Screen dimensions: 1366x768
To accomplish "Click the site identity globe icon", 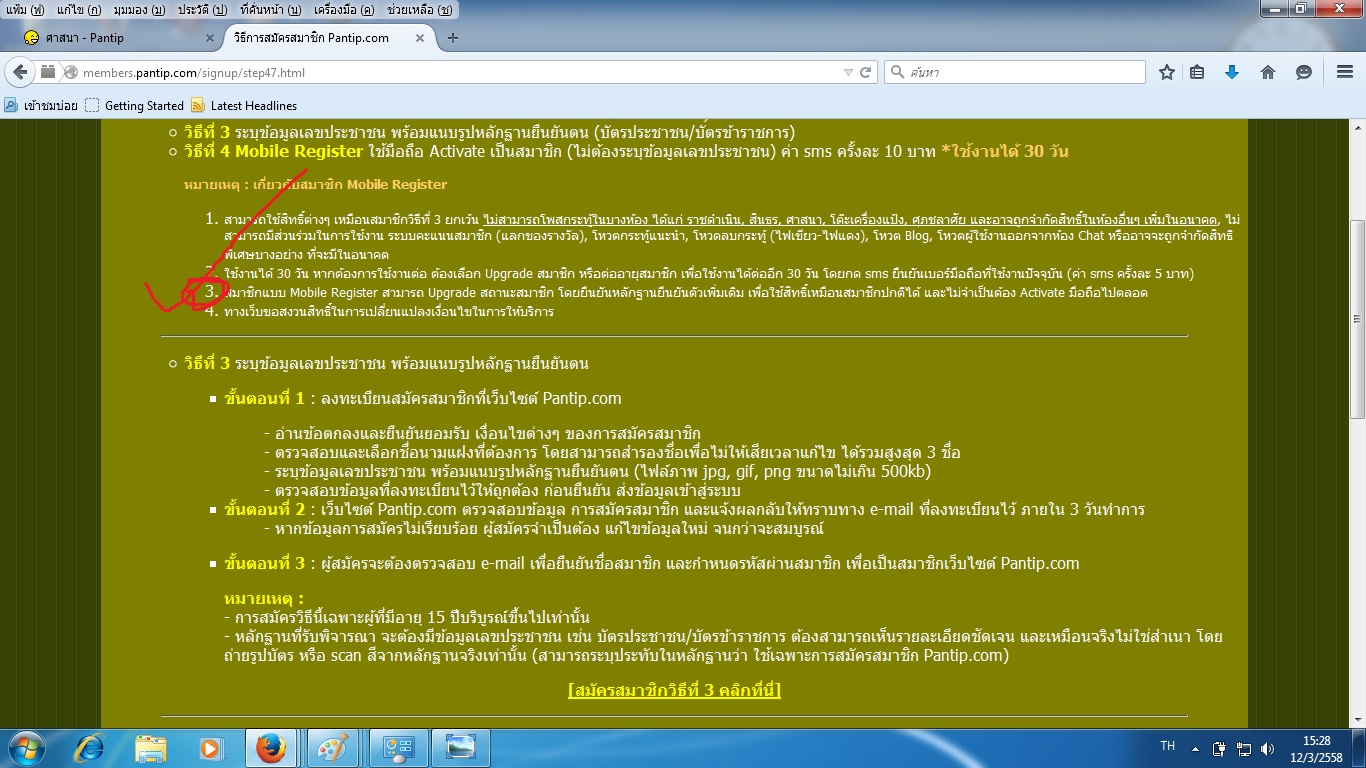I will pyautogui.click(x=71, y=72).
